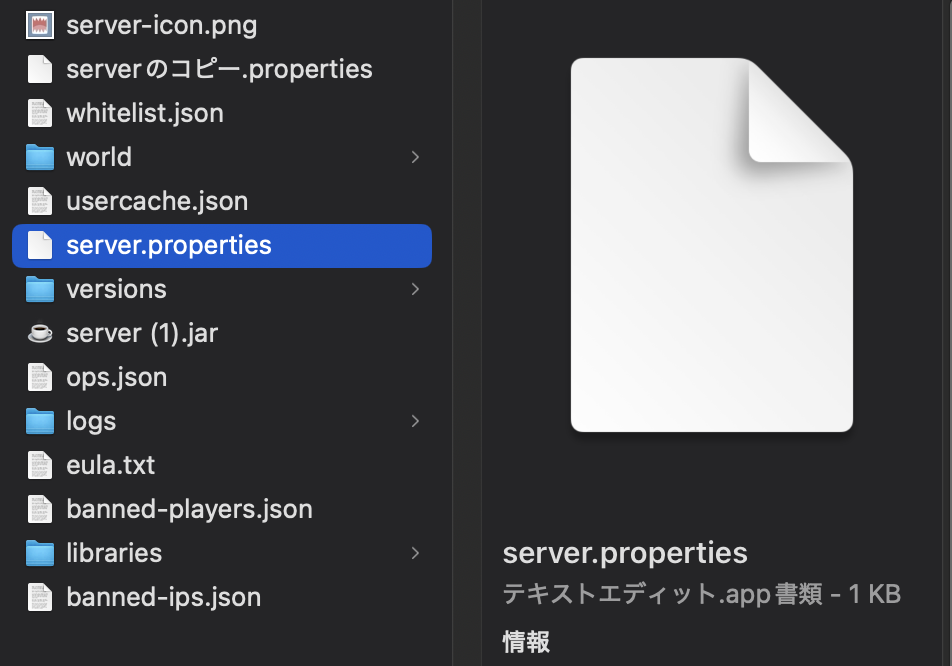This screenshot has height=666, width=952.
Task: Click the server.properties title in preview pane
Action: 625,553
